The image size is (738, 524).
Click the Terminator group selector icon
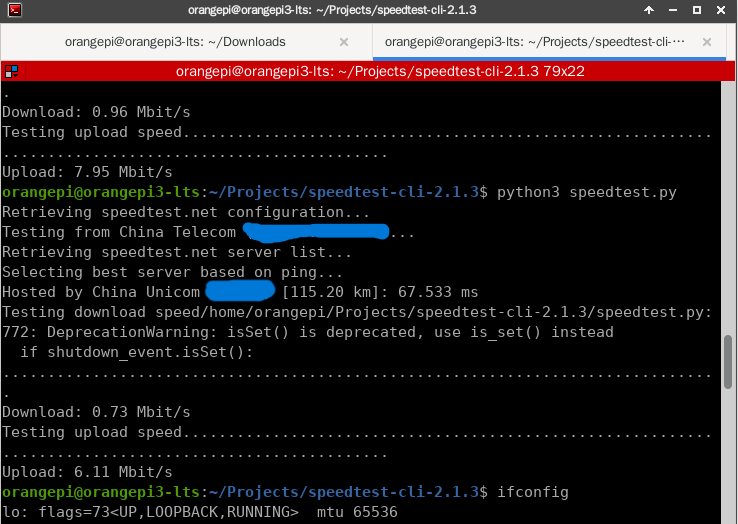point(11,71)
